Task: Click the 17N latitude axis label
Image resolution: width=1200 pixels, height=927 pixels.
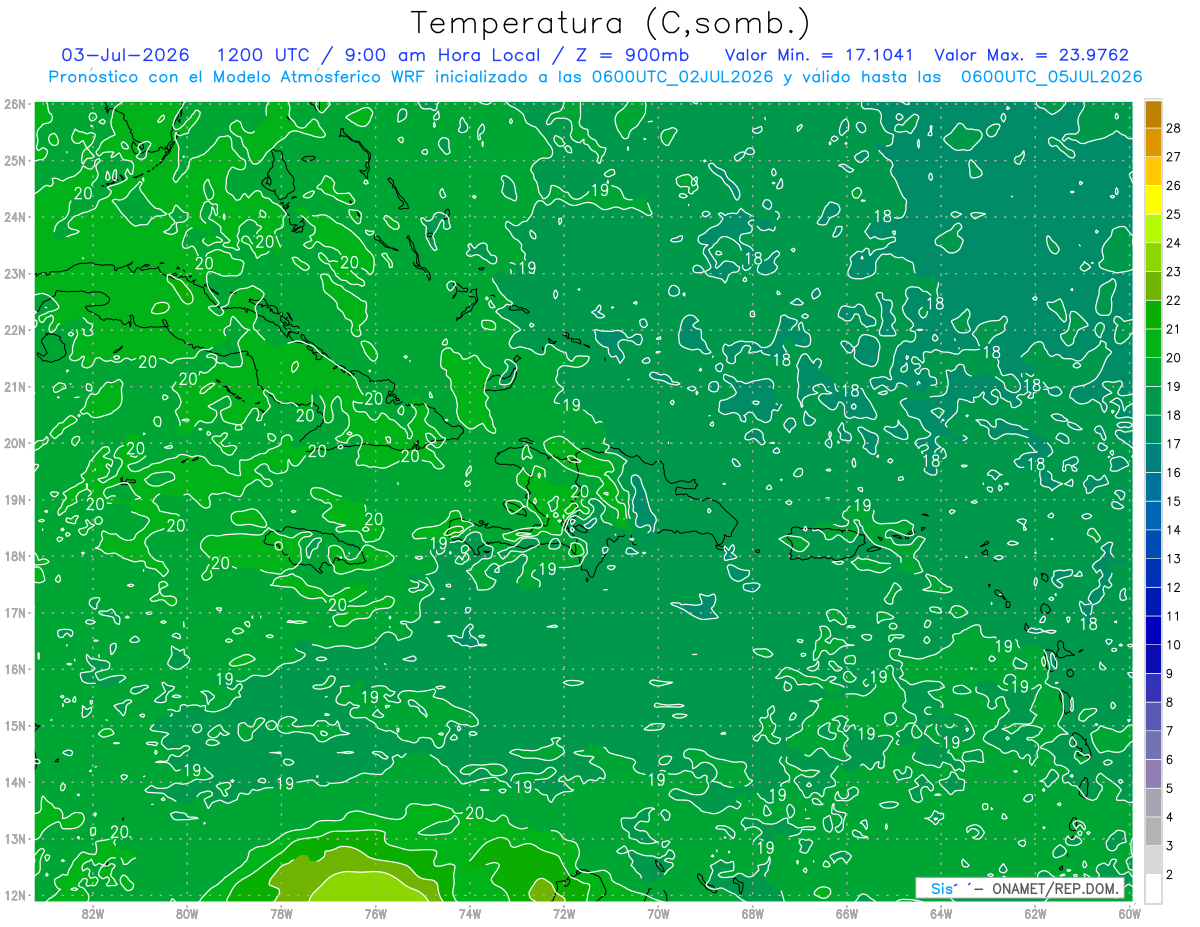Action: click(x=14, y=613)
